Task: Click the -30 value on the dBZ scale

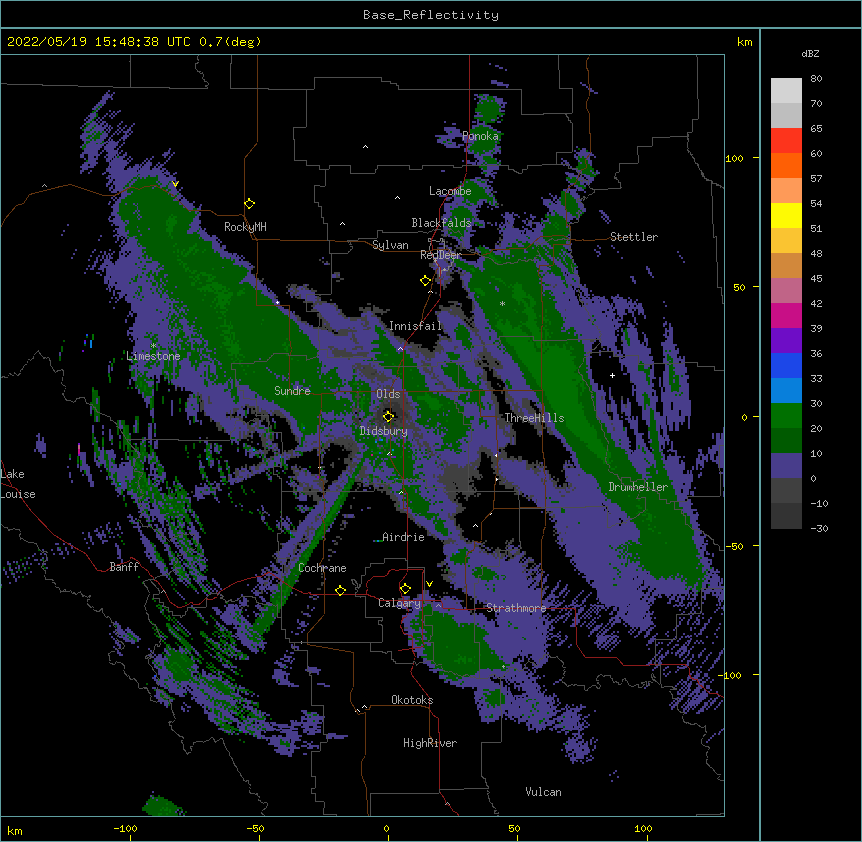Action: coord(819,528)
